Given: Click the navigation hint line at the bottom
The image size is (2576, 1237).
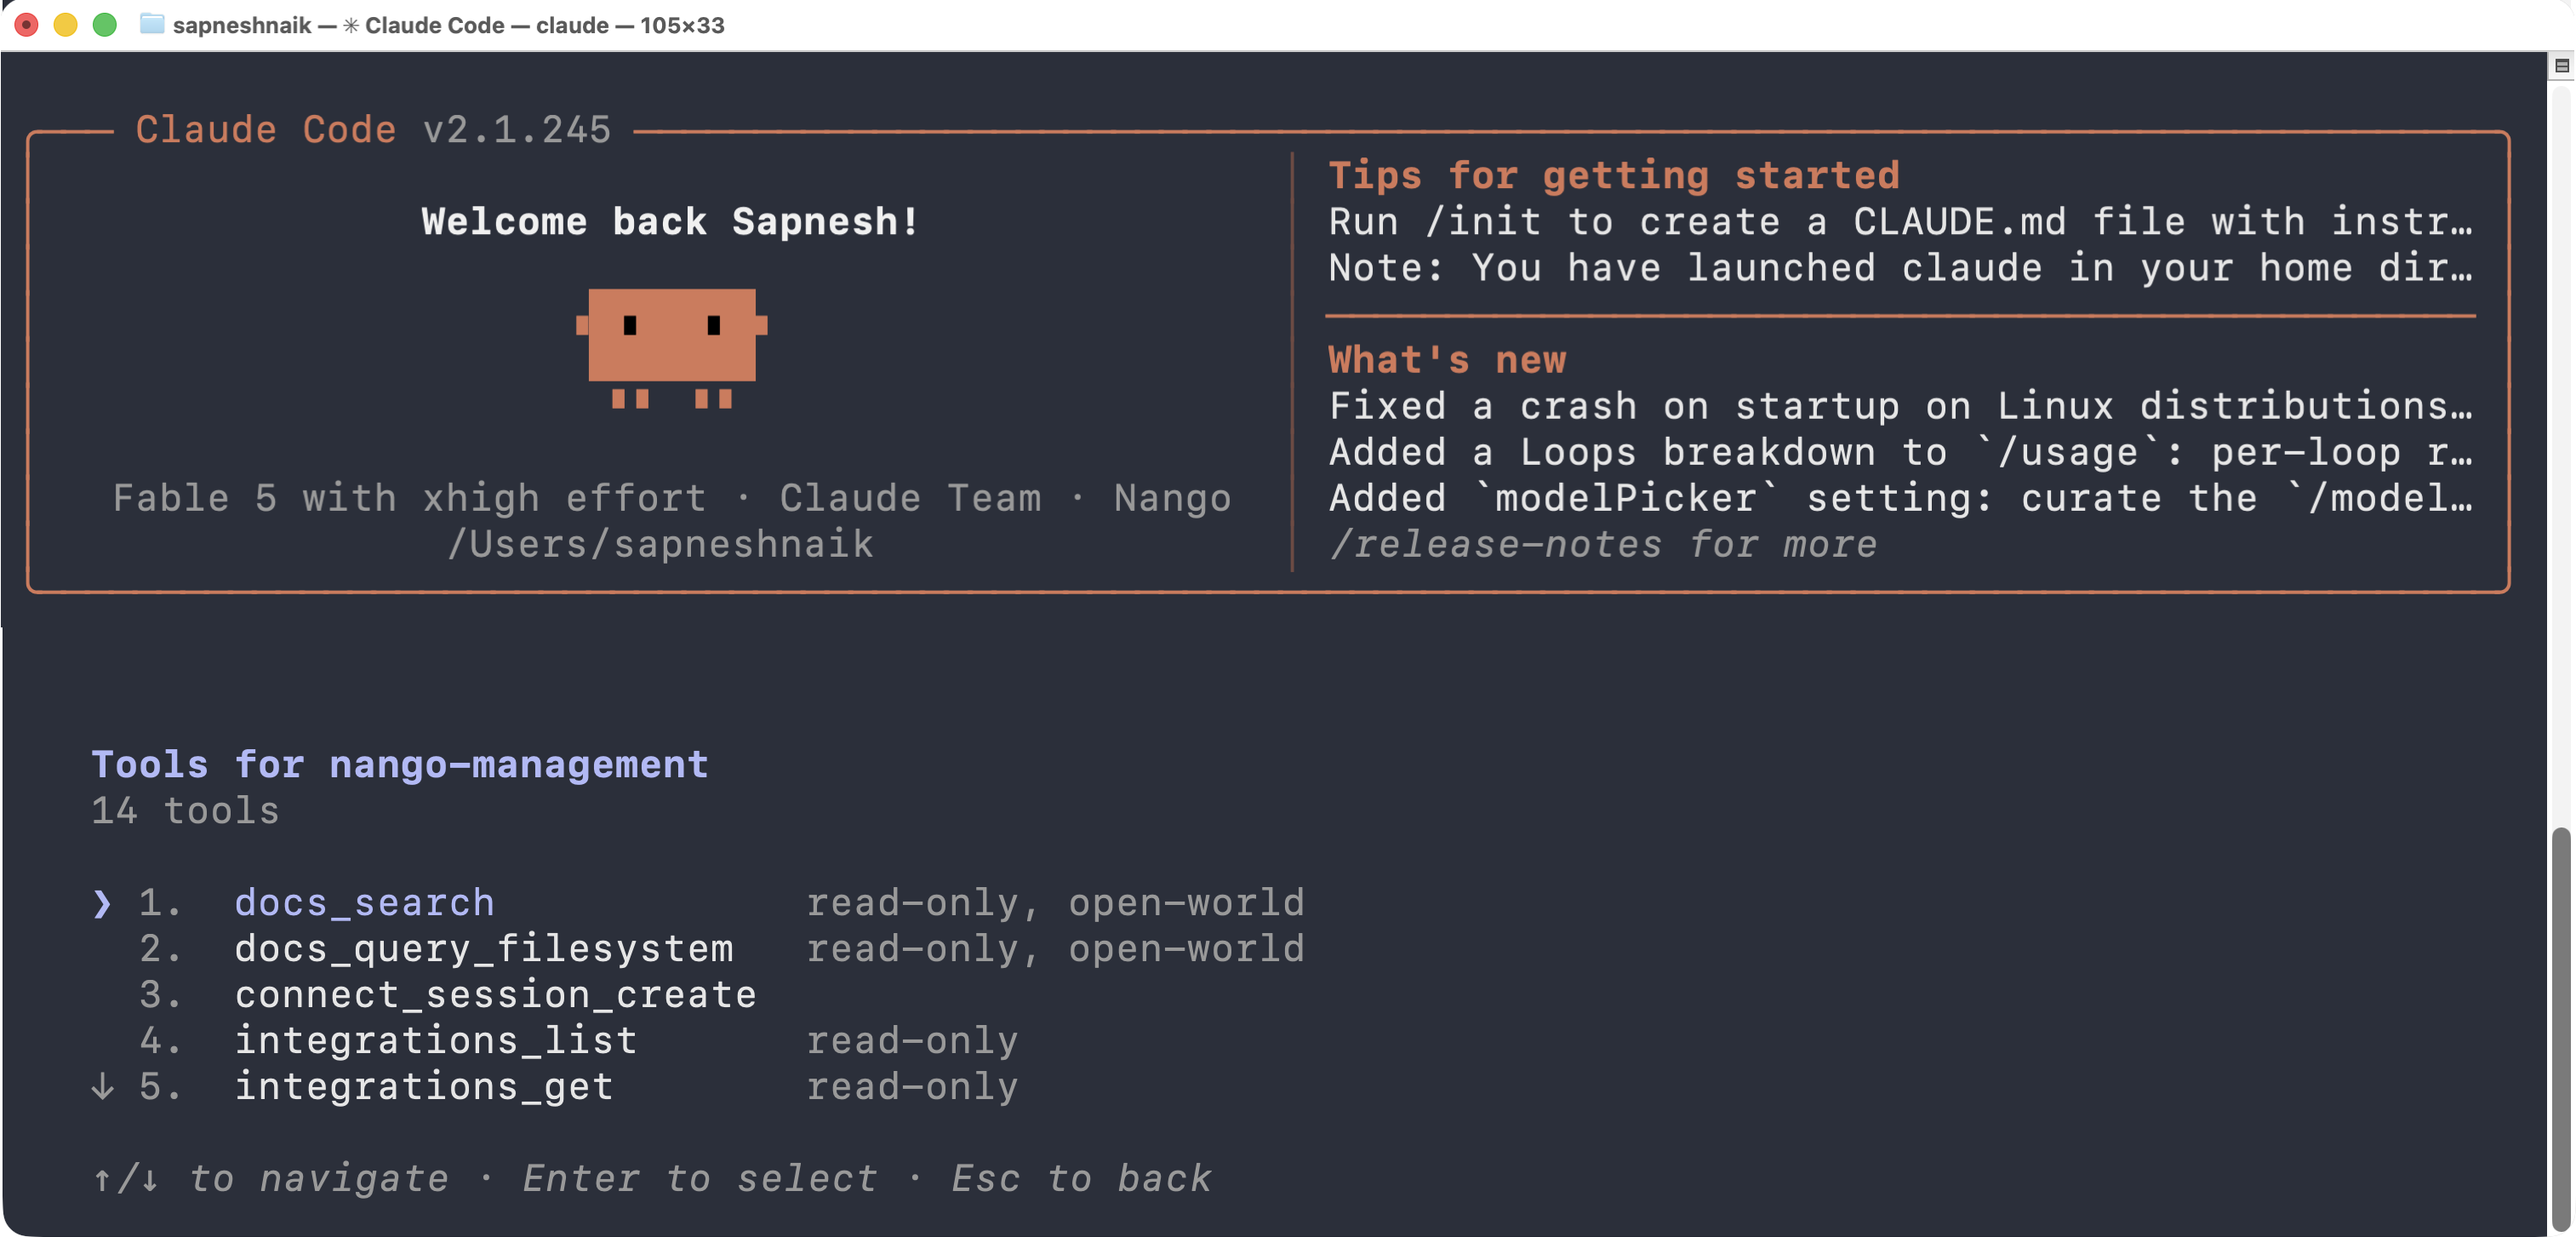Looking at the screenshot, I should click(652, 1179).
